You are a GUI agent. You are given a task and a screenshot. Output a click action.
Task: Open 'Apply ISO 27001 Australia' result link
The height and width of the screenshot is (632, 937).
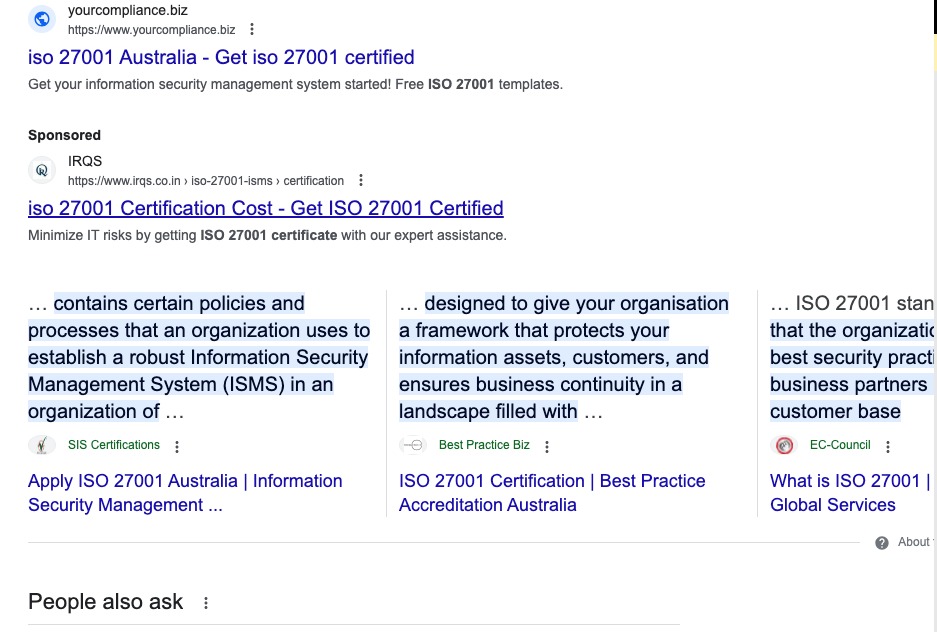(185, 493)
